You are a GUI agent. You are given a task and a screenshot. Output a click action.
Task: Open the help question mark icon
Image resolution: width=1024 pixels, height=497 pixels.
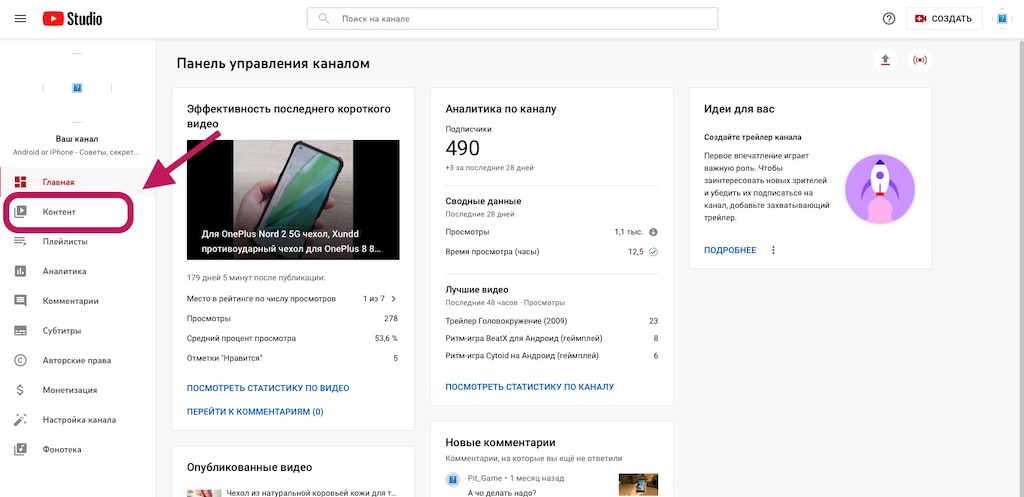coord(889,19)
